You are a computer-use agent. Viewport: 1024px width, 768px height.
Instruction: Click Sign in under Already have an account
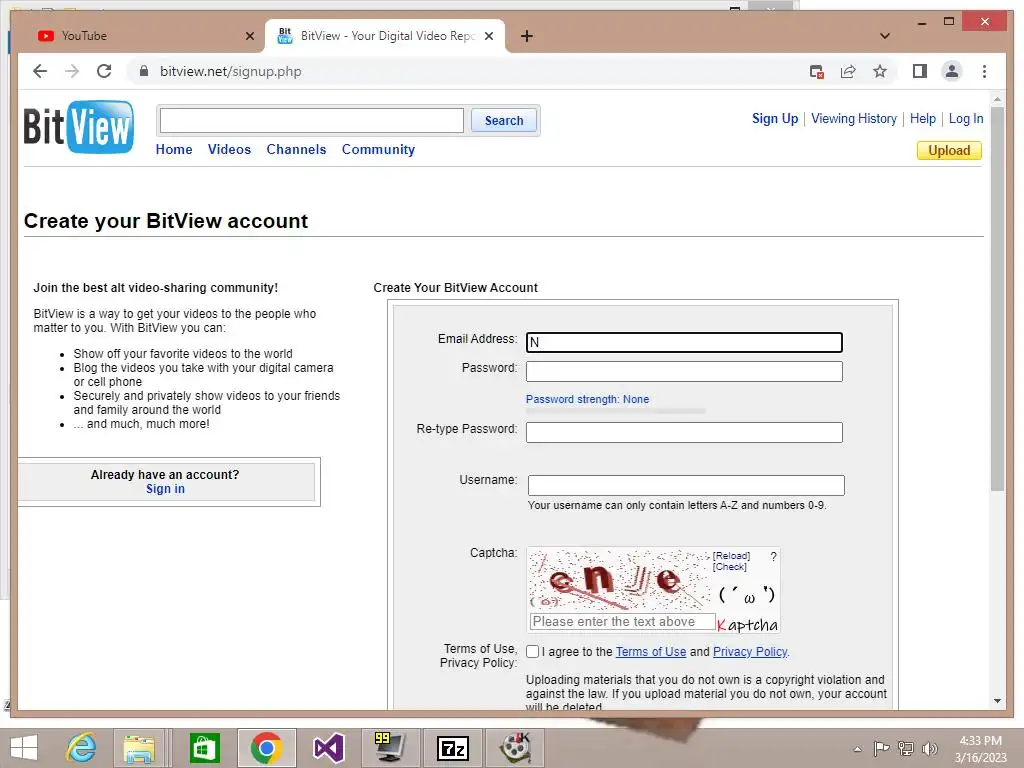[165, 489]
